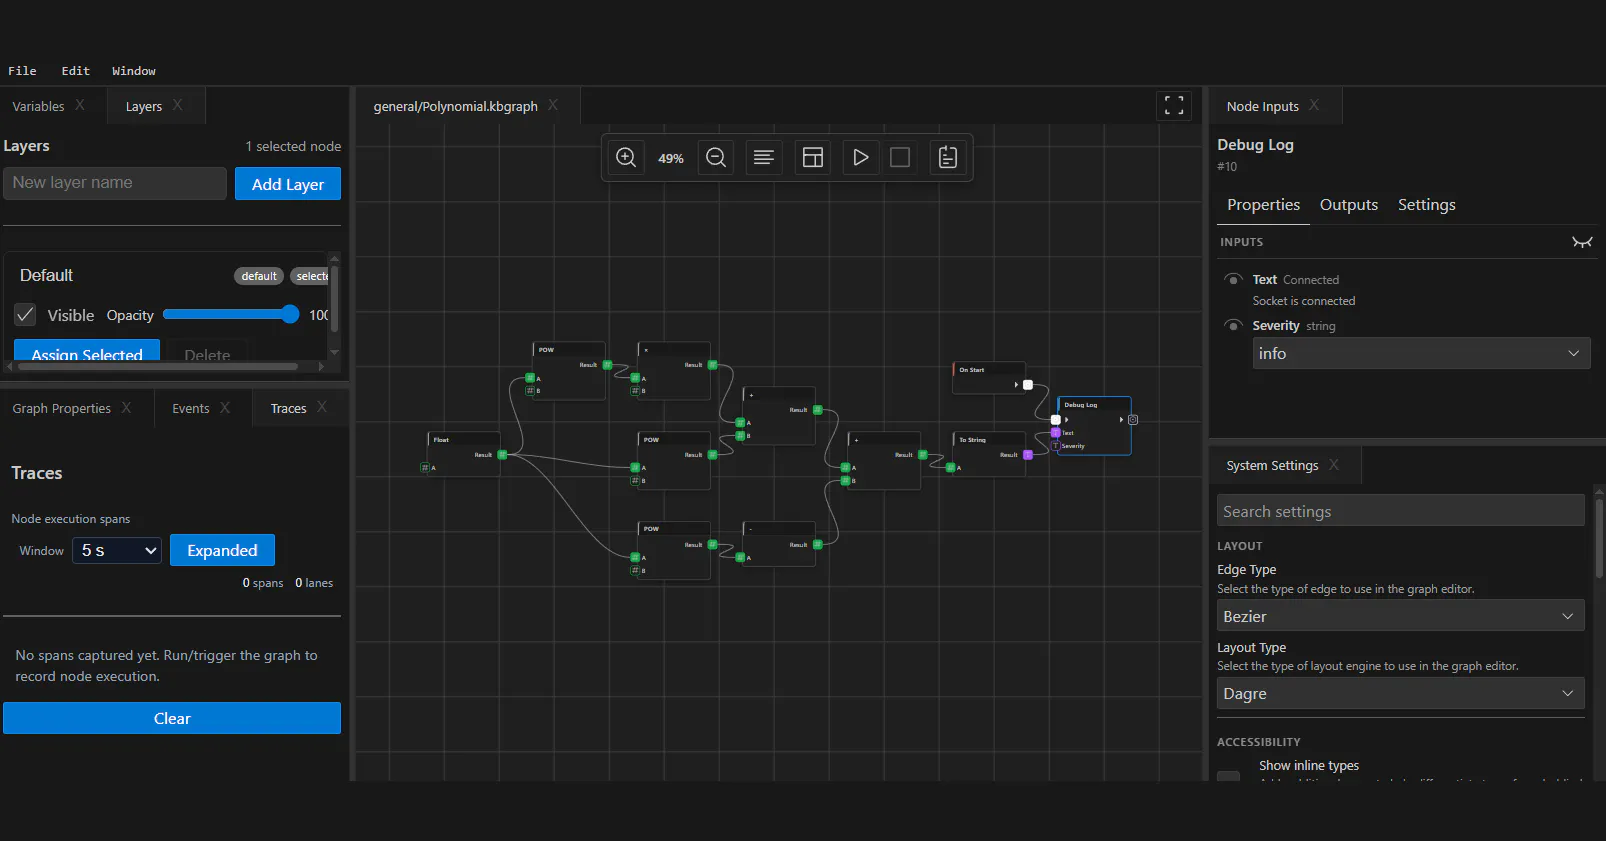Click the Debug Log node's purple Text port
This screenshot has height=841, width=1606.
(x=1056, y=433)
